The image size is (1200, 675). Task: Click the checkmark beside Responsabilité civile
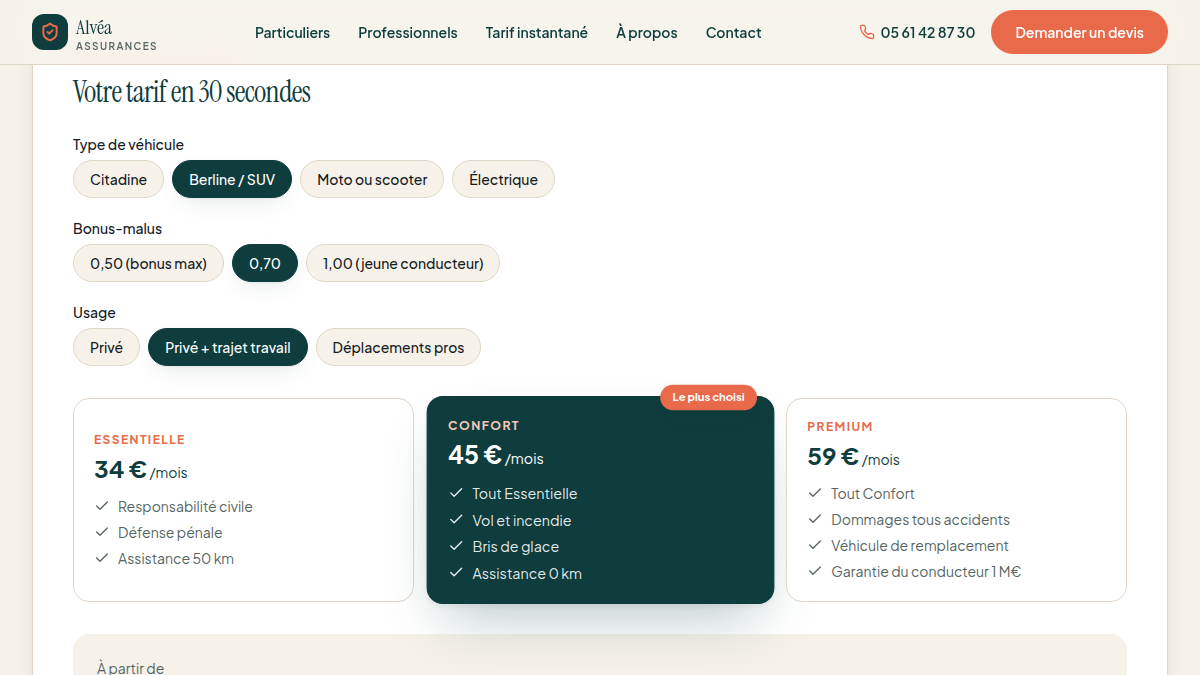point(101,506)
